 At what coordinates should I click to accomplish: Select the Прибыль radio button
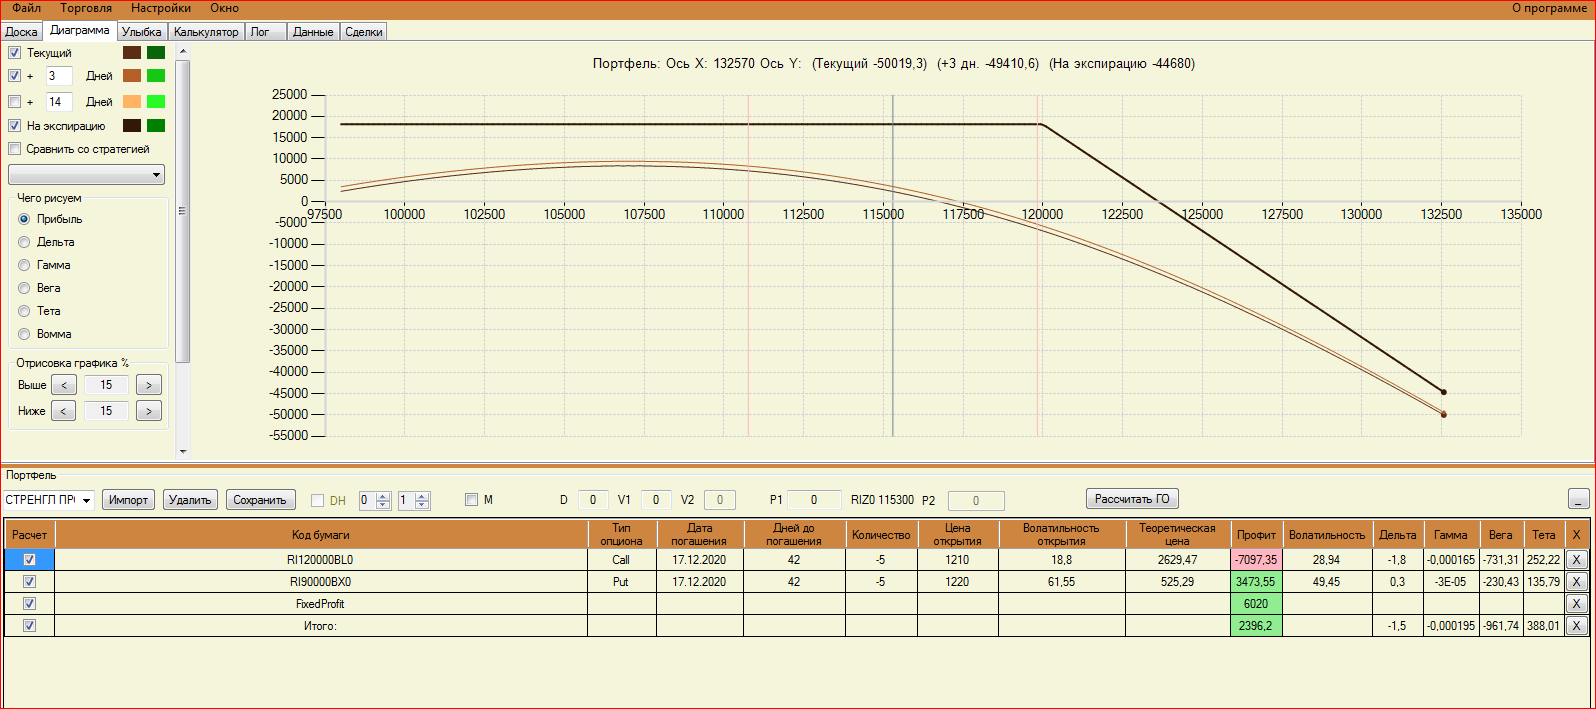(x=24, y=219)
